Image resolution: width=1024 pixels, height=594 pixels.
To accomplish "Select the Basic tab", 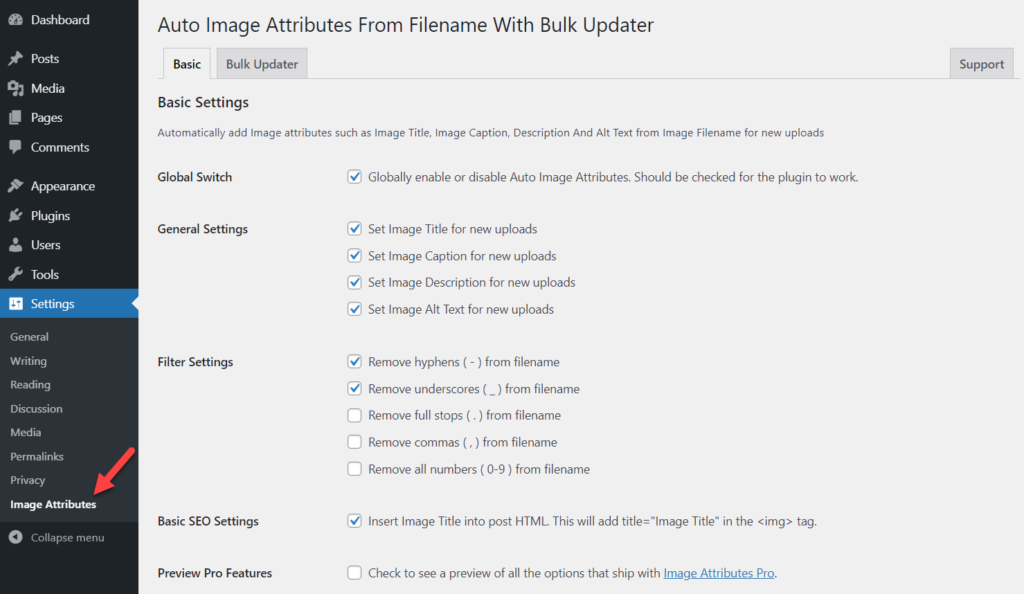I will (187, 64).
